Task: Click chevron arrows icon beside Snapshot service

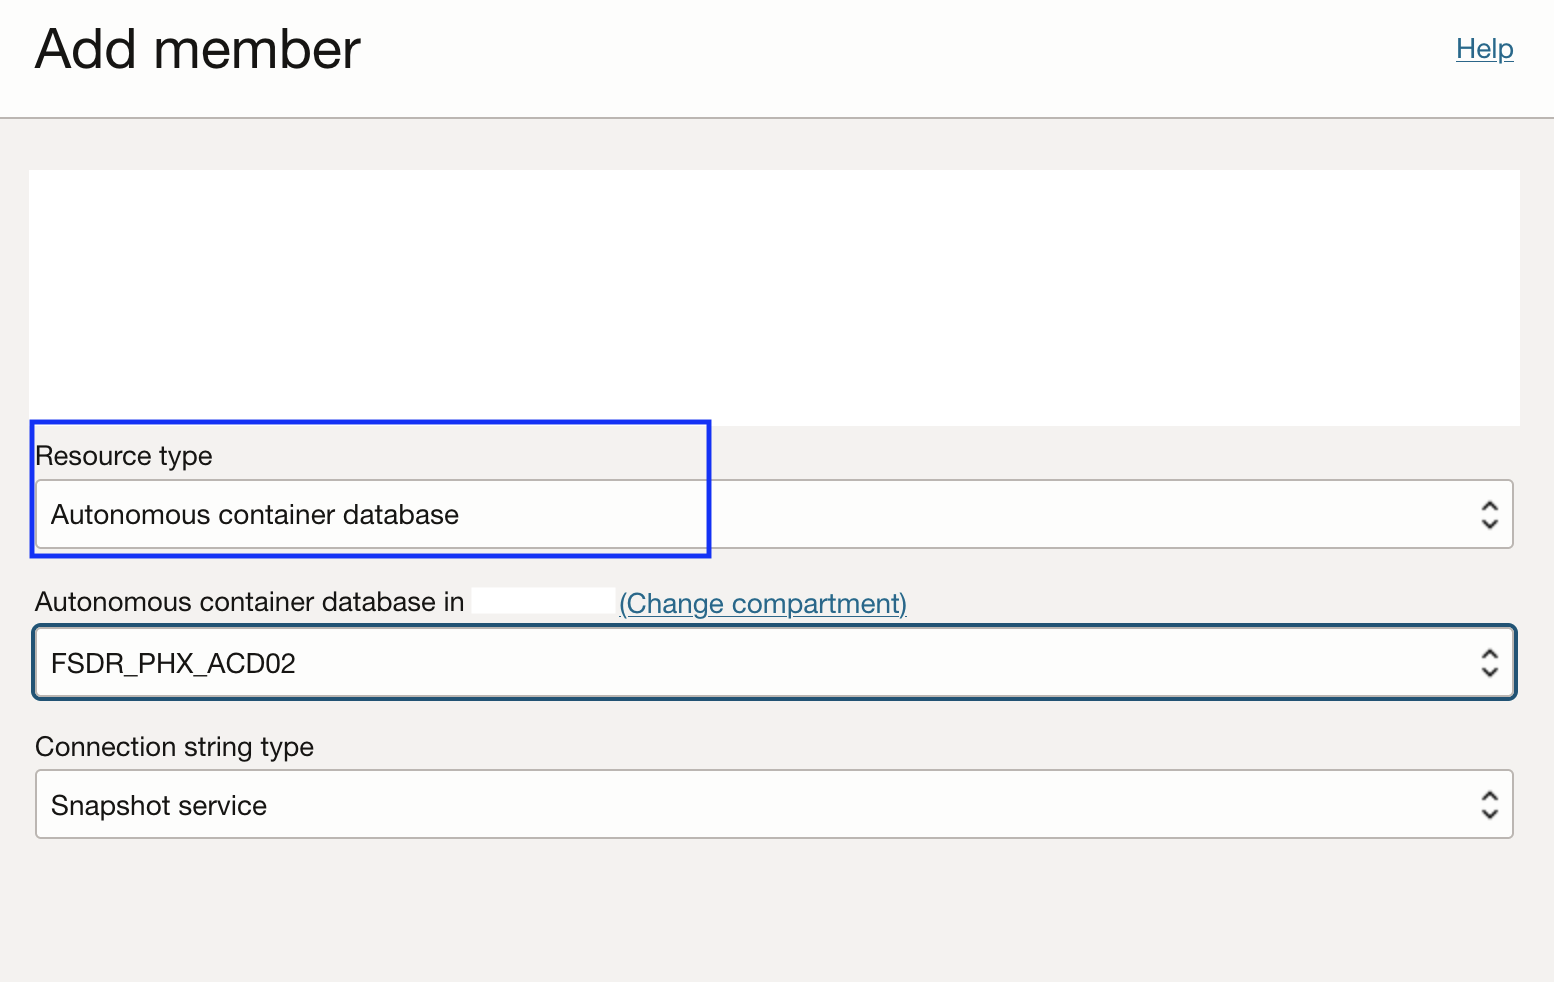Action: [x=1489, y=805]
